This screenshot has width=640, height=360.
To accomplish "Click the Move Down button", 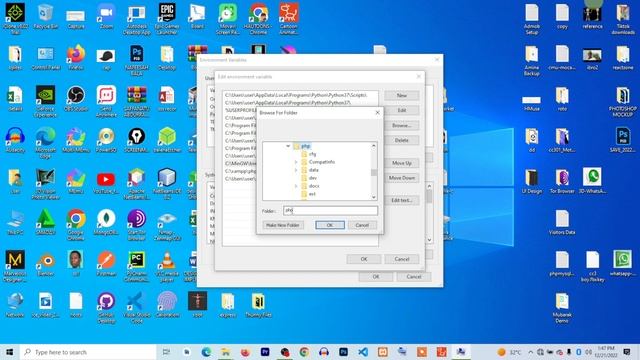I will 402,178.
